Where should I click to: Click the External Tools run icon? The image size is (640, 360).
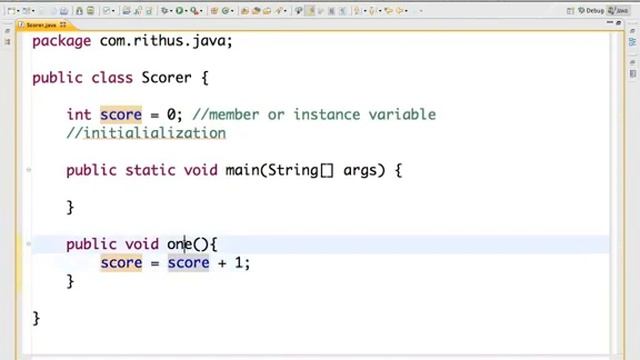coord(194,11)
